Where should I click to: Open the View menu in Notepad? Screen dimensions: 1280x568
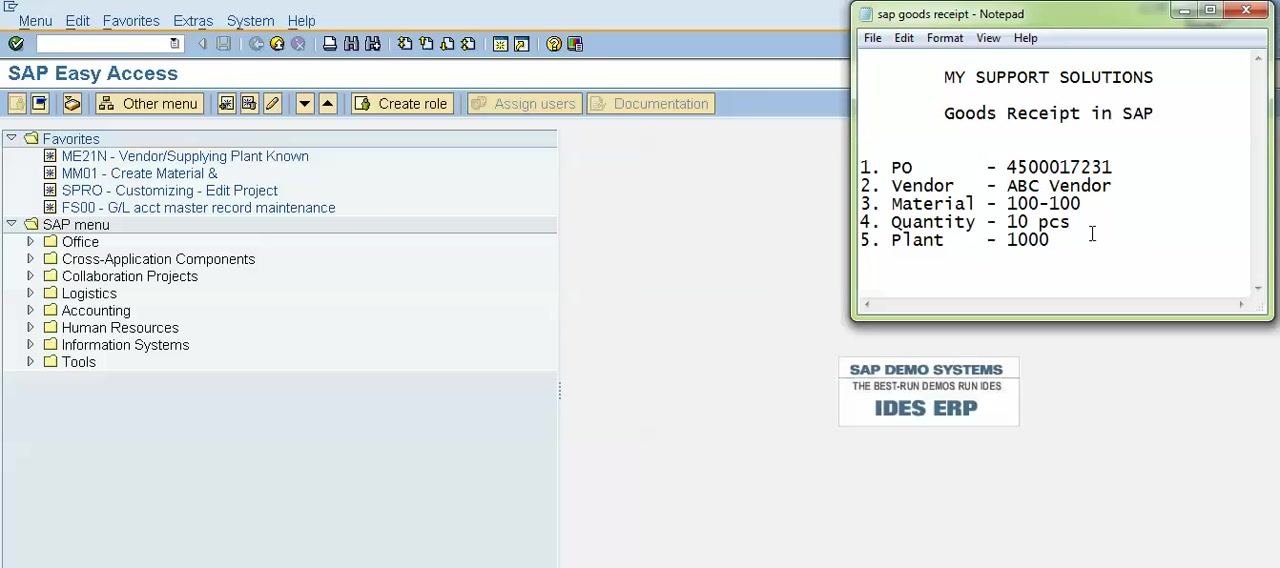tap(988, 38)
